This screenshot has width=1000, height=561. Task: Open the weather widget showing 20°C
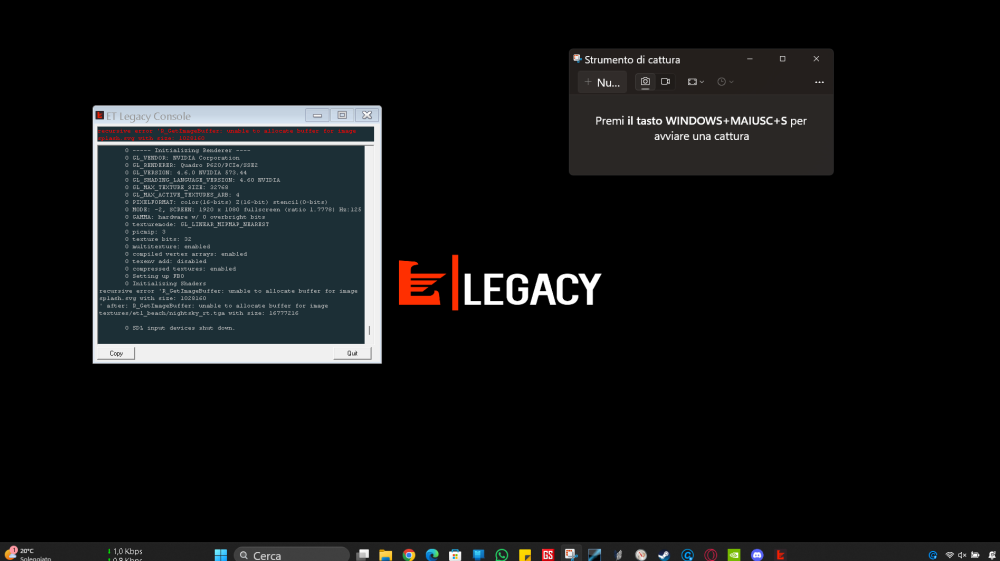click(x=28, y=554)
